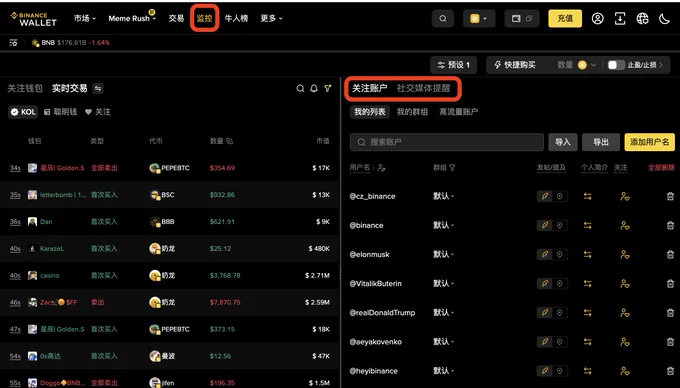Delete the @realDonaldTrump account with trash icon
Image resolution: width=680 pixels, height=388 pixels.
(x=670, y=313)
